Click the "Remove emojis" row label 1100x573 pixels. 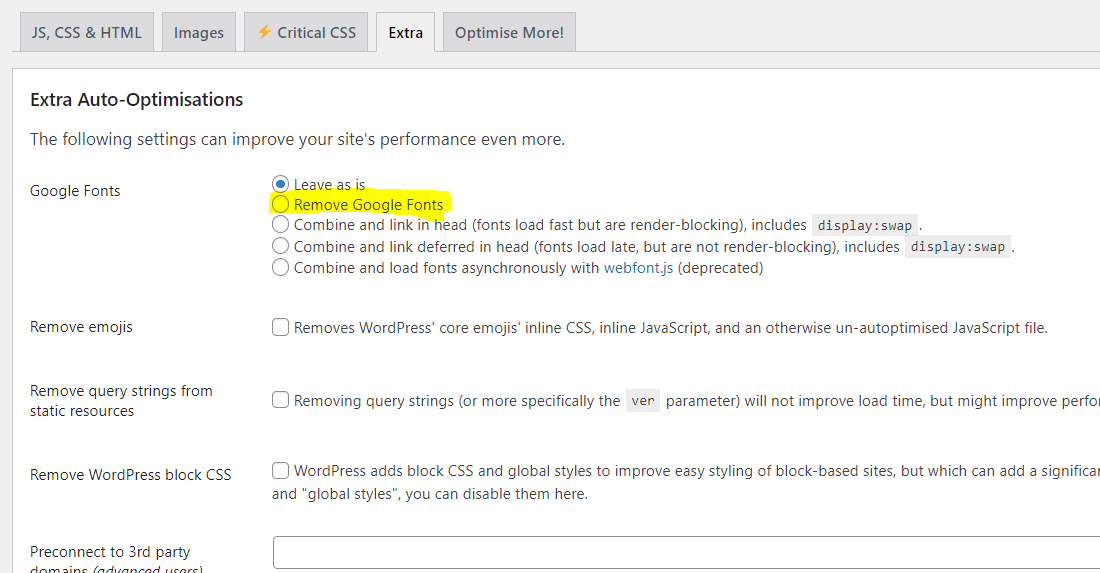pyautogui.click(x=81, y=327)
